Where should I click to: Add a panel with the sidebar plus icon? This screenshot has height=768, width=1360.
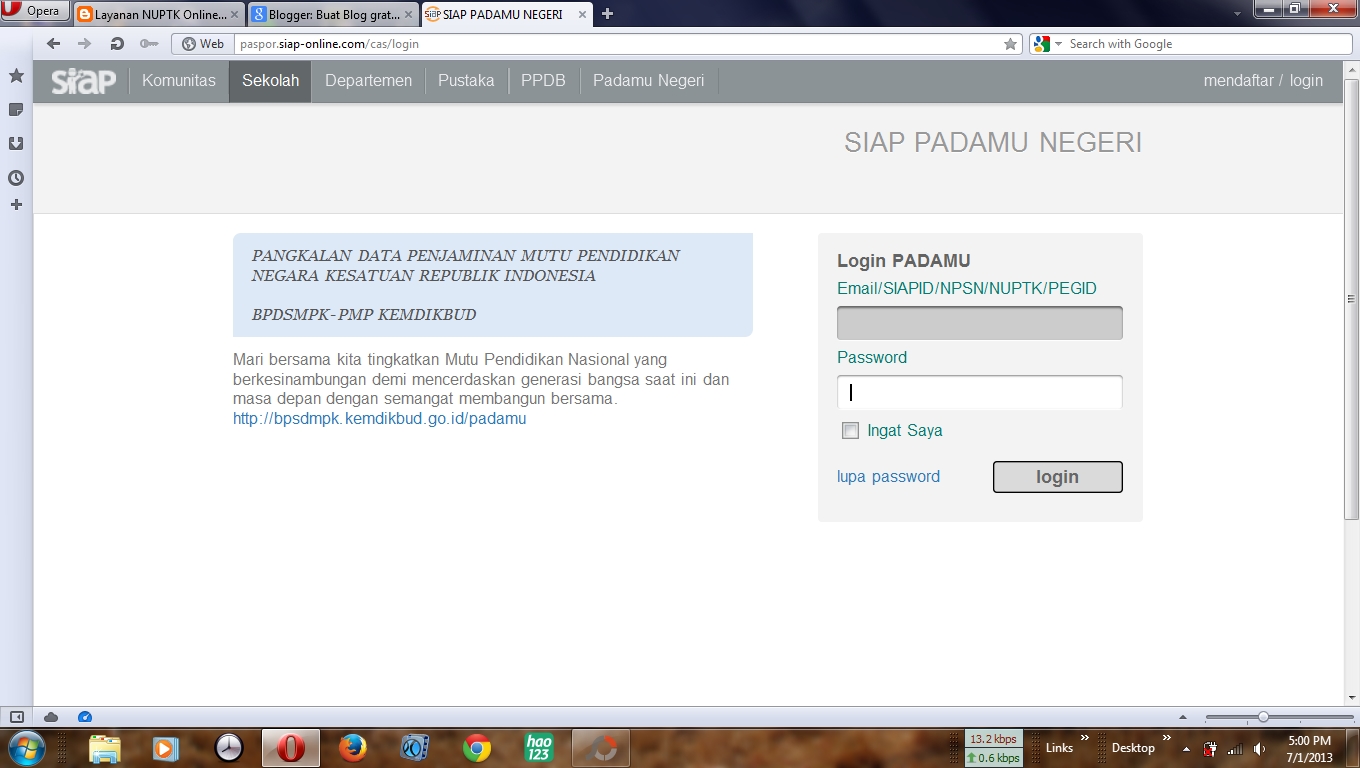(16, 205)
